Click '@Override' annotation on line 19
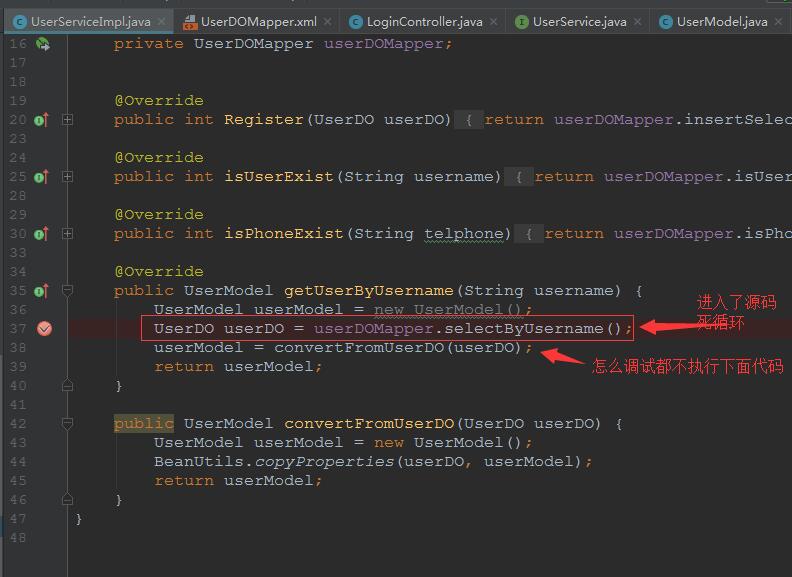 coord(159,101)
